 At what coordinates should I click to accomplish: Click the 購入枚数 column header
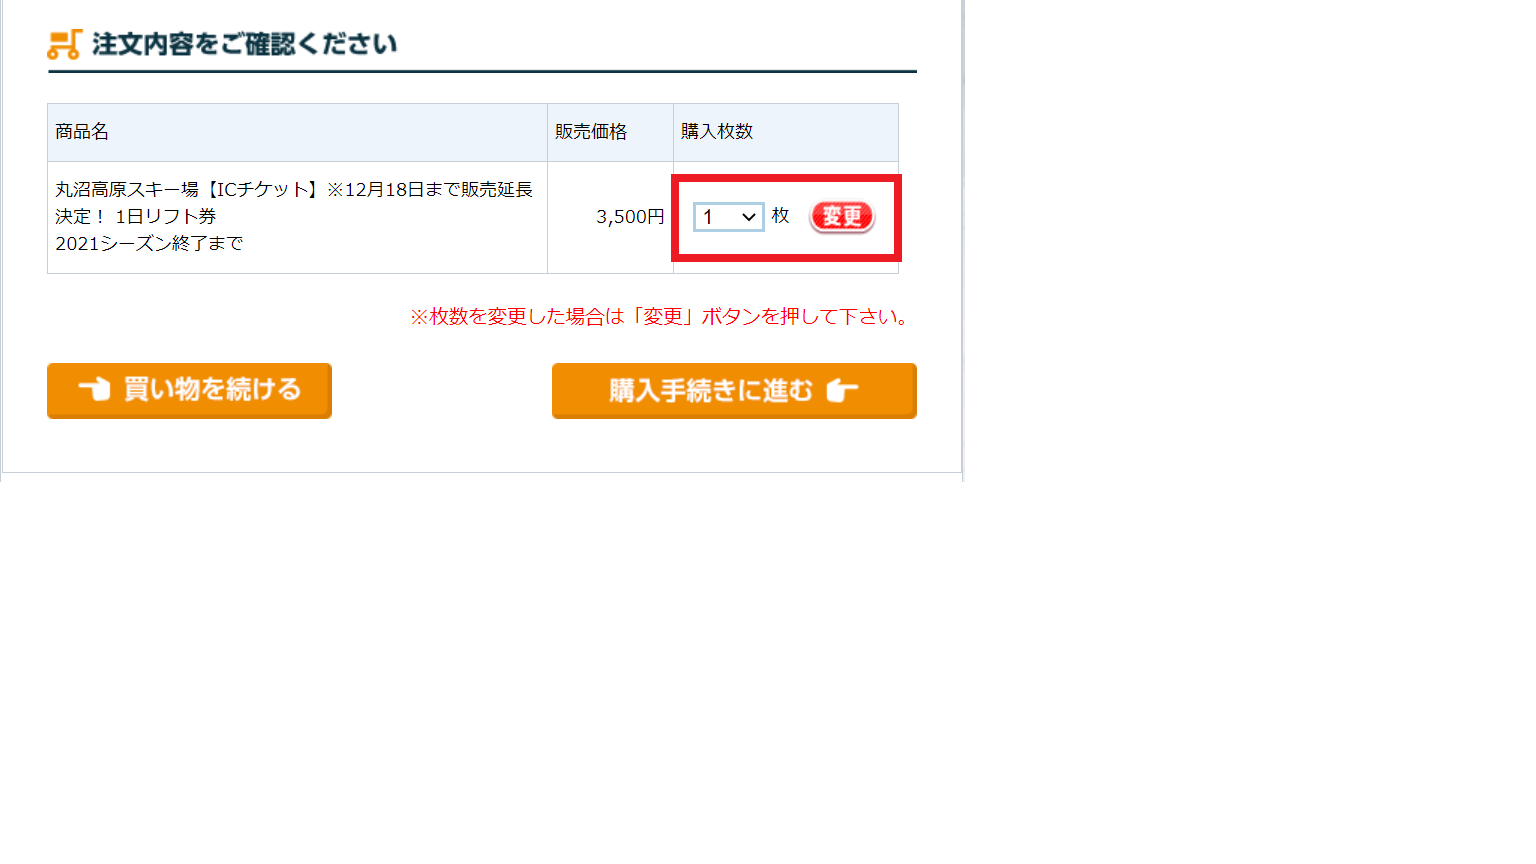point(717,132)
